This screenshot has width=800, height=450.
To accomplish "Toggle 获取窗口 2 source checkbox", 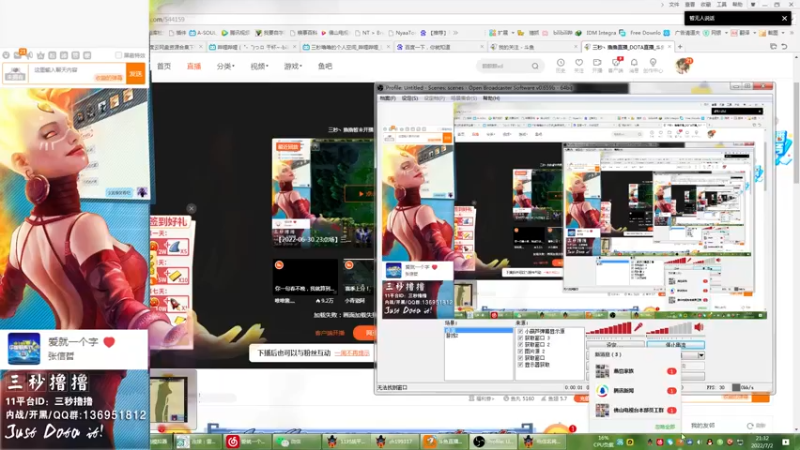I will point(520,344).
